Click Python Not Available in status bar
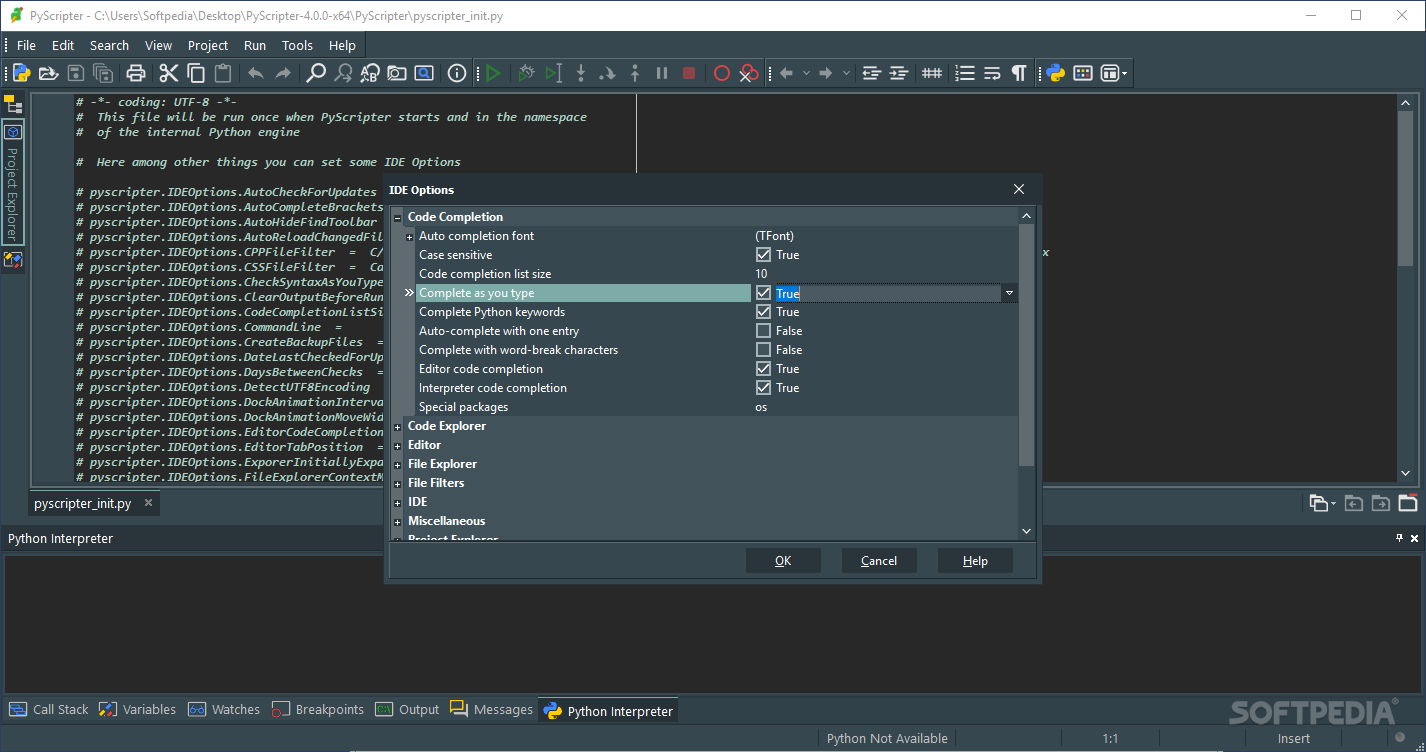 887,739
